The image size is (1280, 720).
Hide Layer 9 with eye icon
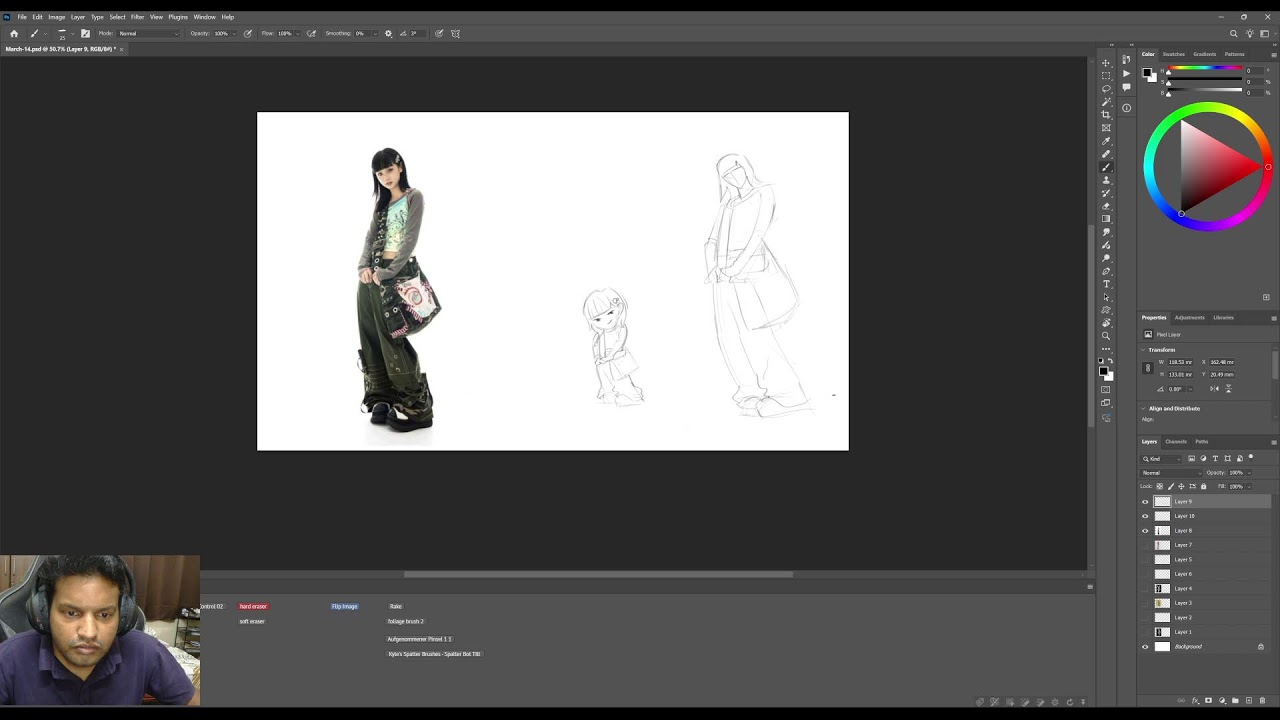pyautogui.click(x=1146, y=502)
